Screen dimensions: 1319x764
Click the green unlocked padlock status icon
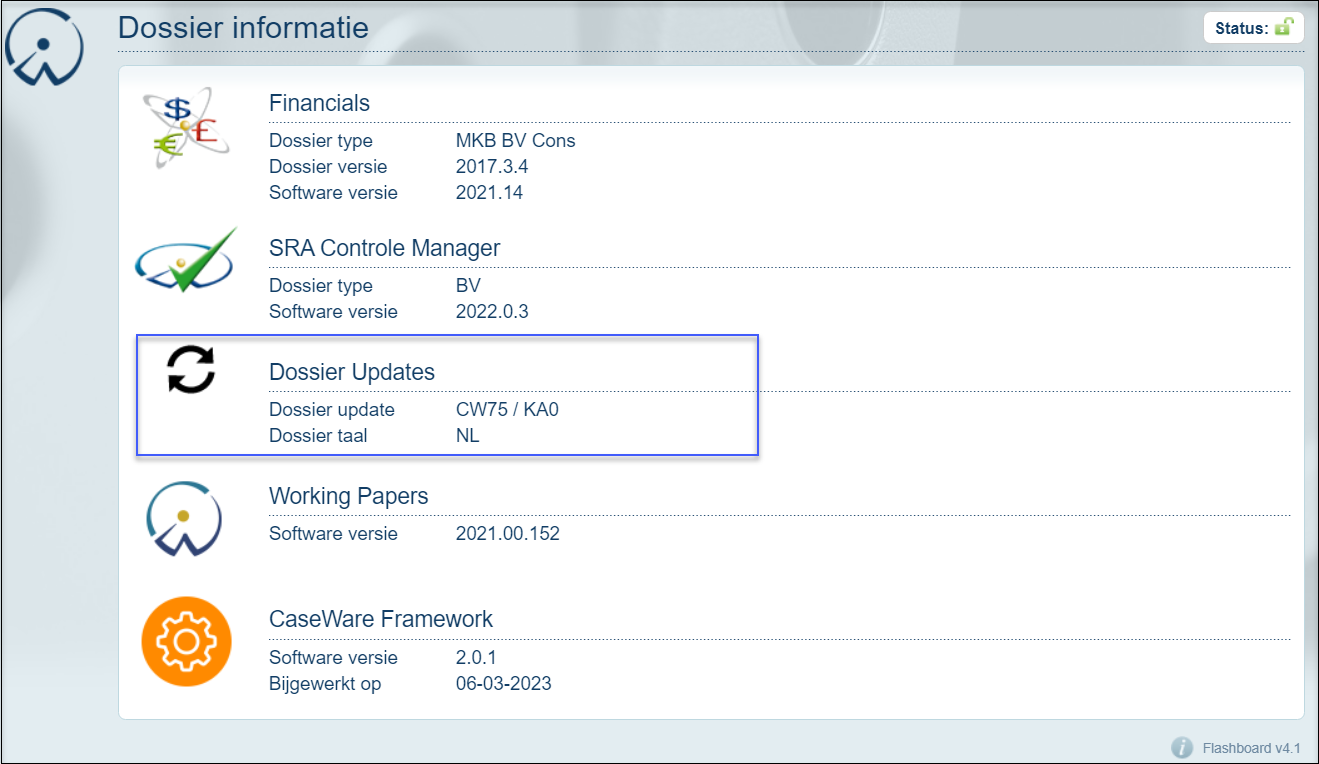pyautogui.click(x=1284, y=27)
